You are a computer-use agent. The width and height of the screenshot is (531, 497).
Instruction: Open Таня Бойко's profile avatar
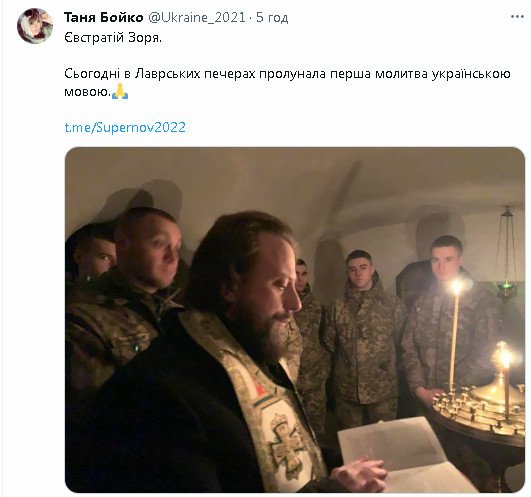point(35,26)
